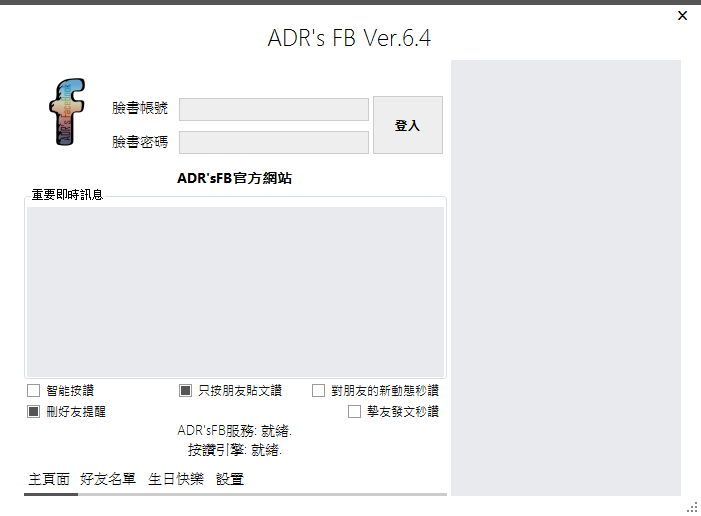Screen dimensions: 701x516
Task: Focus the 臉書帳號 account input field
Action: [274, 110]
